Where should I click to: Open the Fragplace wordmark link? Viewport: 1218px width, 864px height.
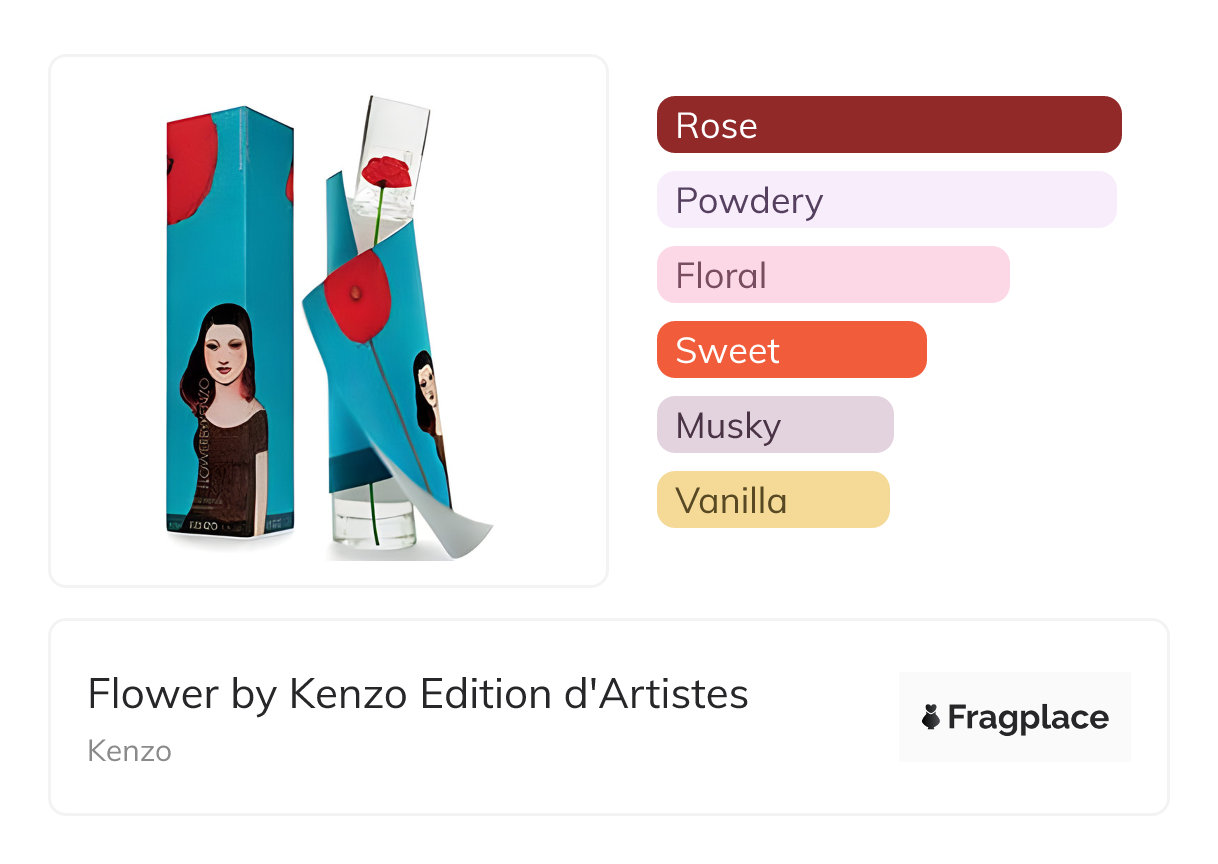[x=1028, y=717]
